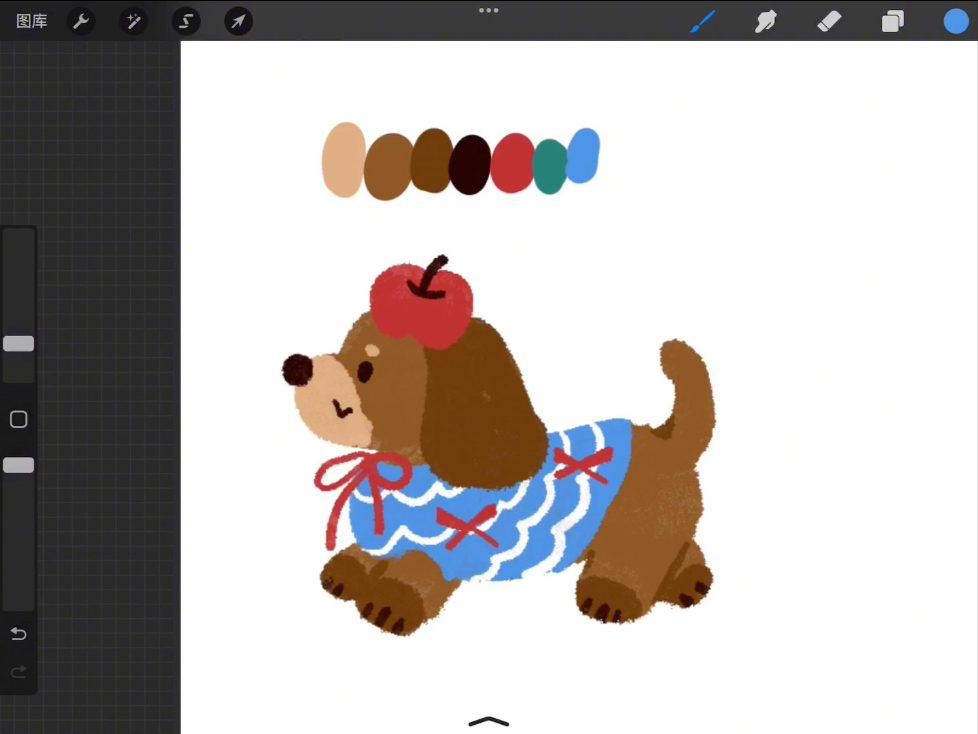
Task: Tap the three-dot multitasking menu
Action: (x=488, y=10)
